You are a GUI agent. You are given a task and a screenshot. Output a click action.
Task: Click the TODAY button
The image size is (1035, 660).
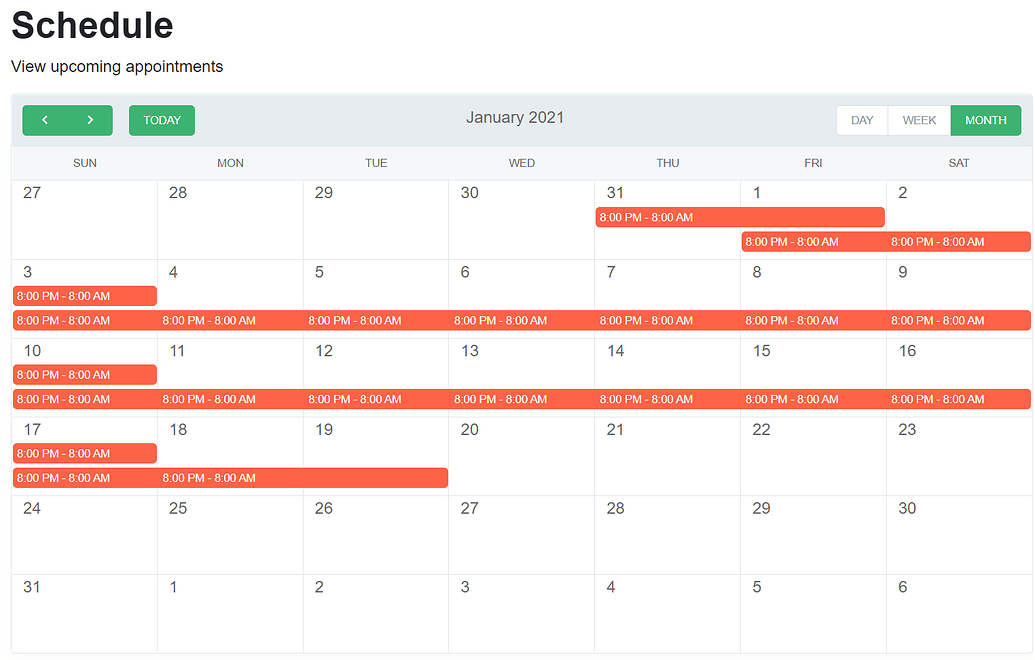[x=161, y=120]
